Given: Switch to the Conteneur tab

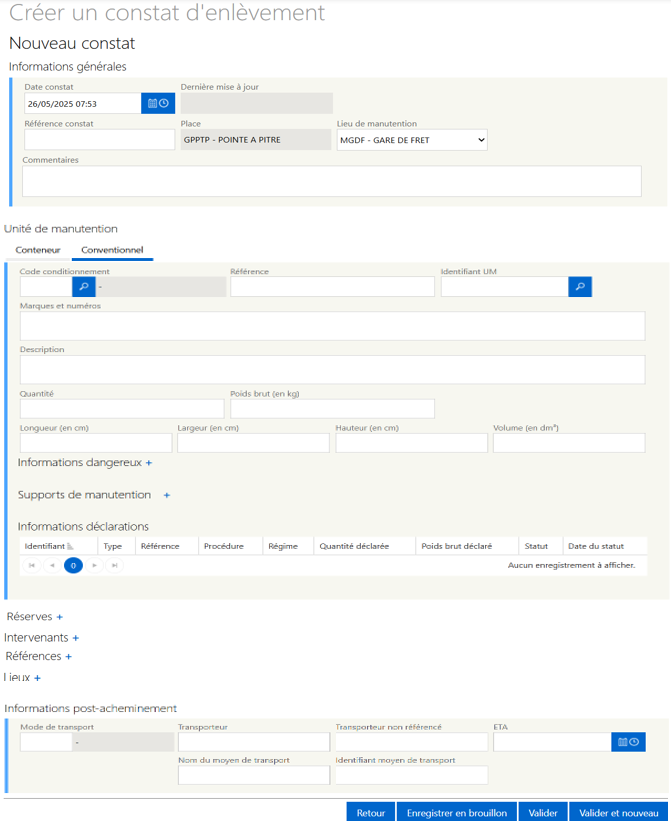Looking at the screenshot, I should click(38, 250).
